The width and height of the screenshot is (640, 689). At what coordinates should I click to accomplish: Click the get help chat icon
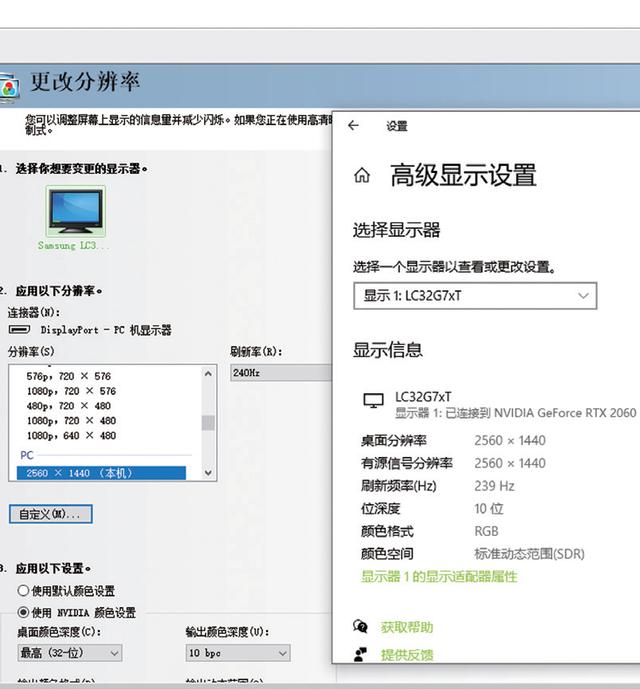pyautogui.click(x=360, y=626)
